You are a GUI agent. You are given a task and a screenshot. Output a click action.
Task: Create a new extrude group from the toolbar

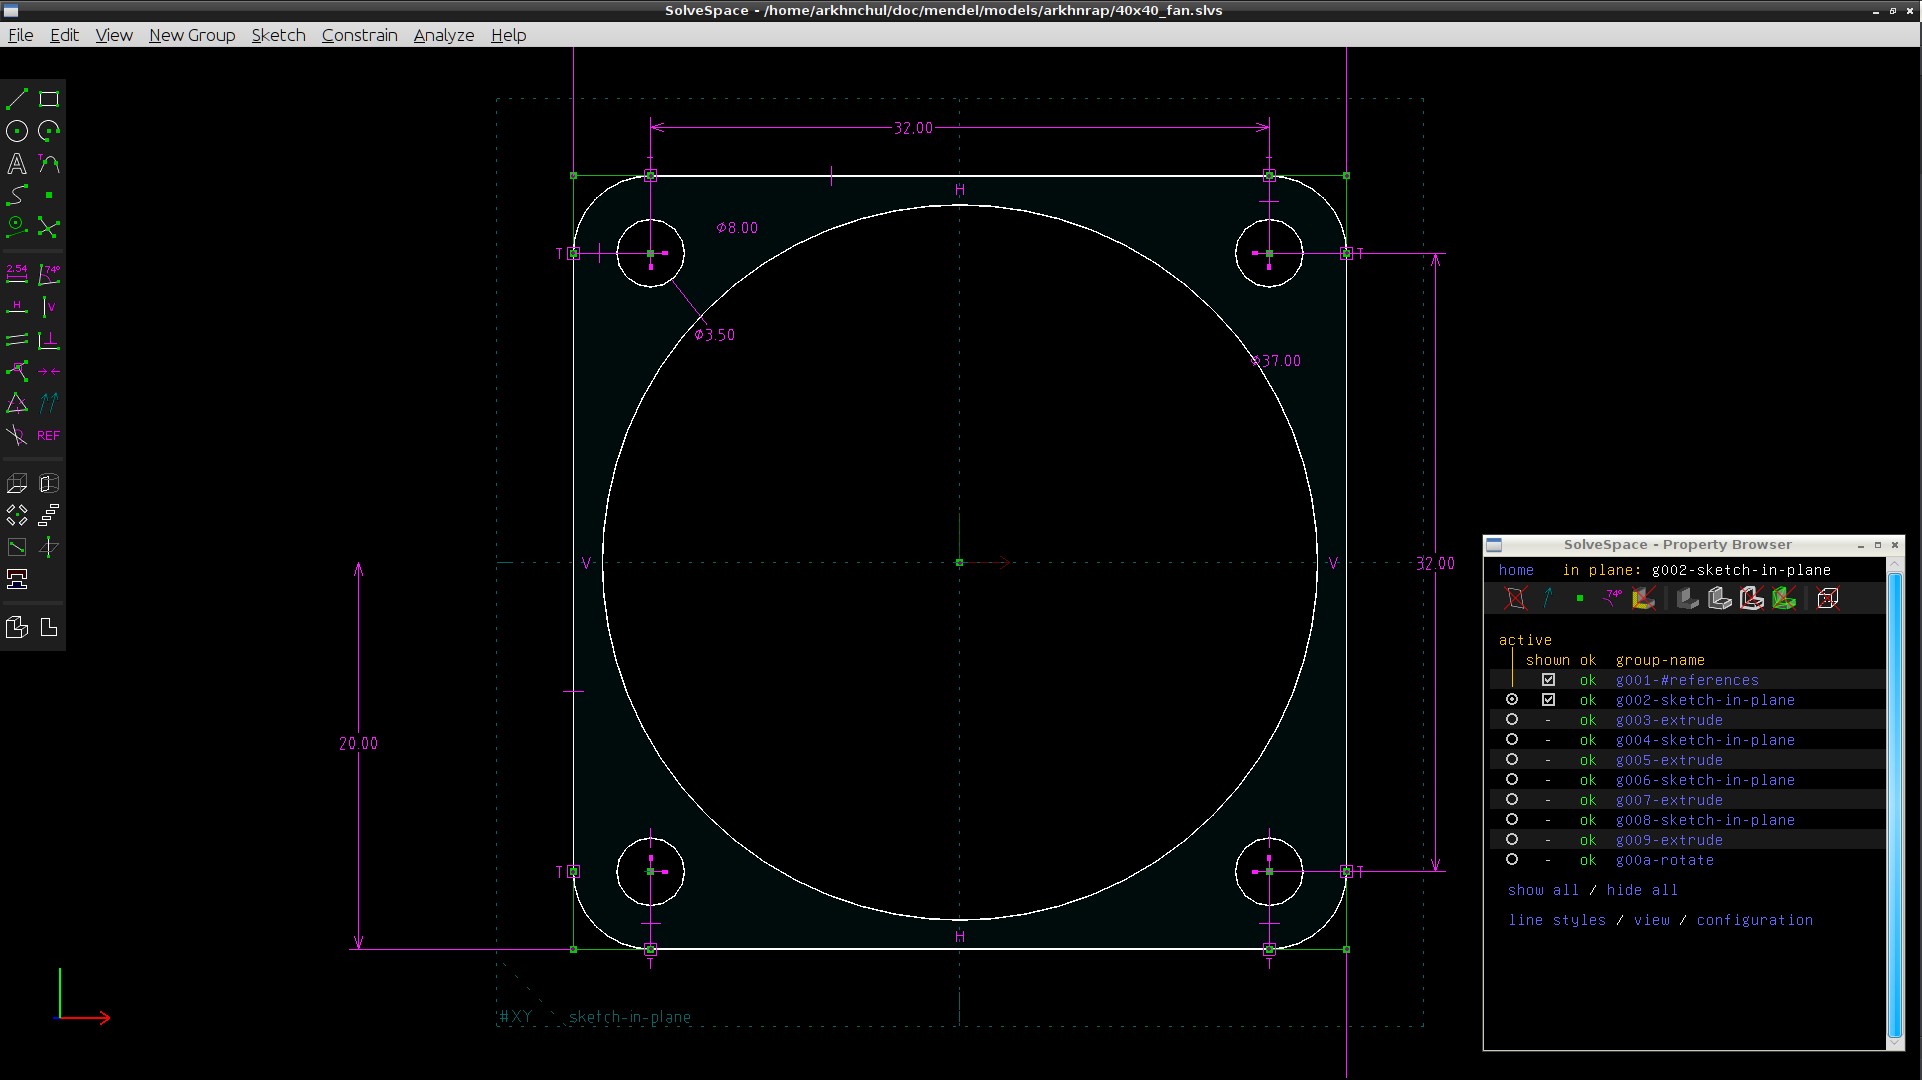[17, 484]
